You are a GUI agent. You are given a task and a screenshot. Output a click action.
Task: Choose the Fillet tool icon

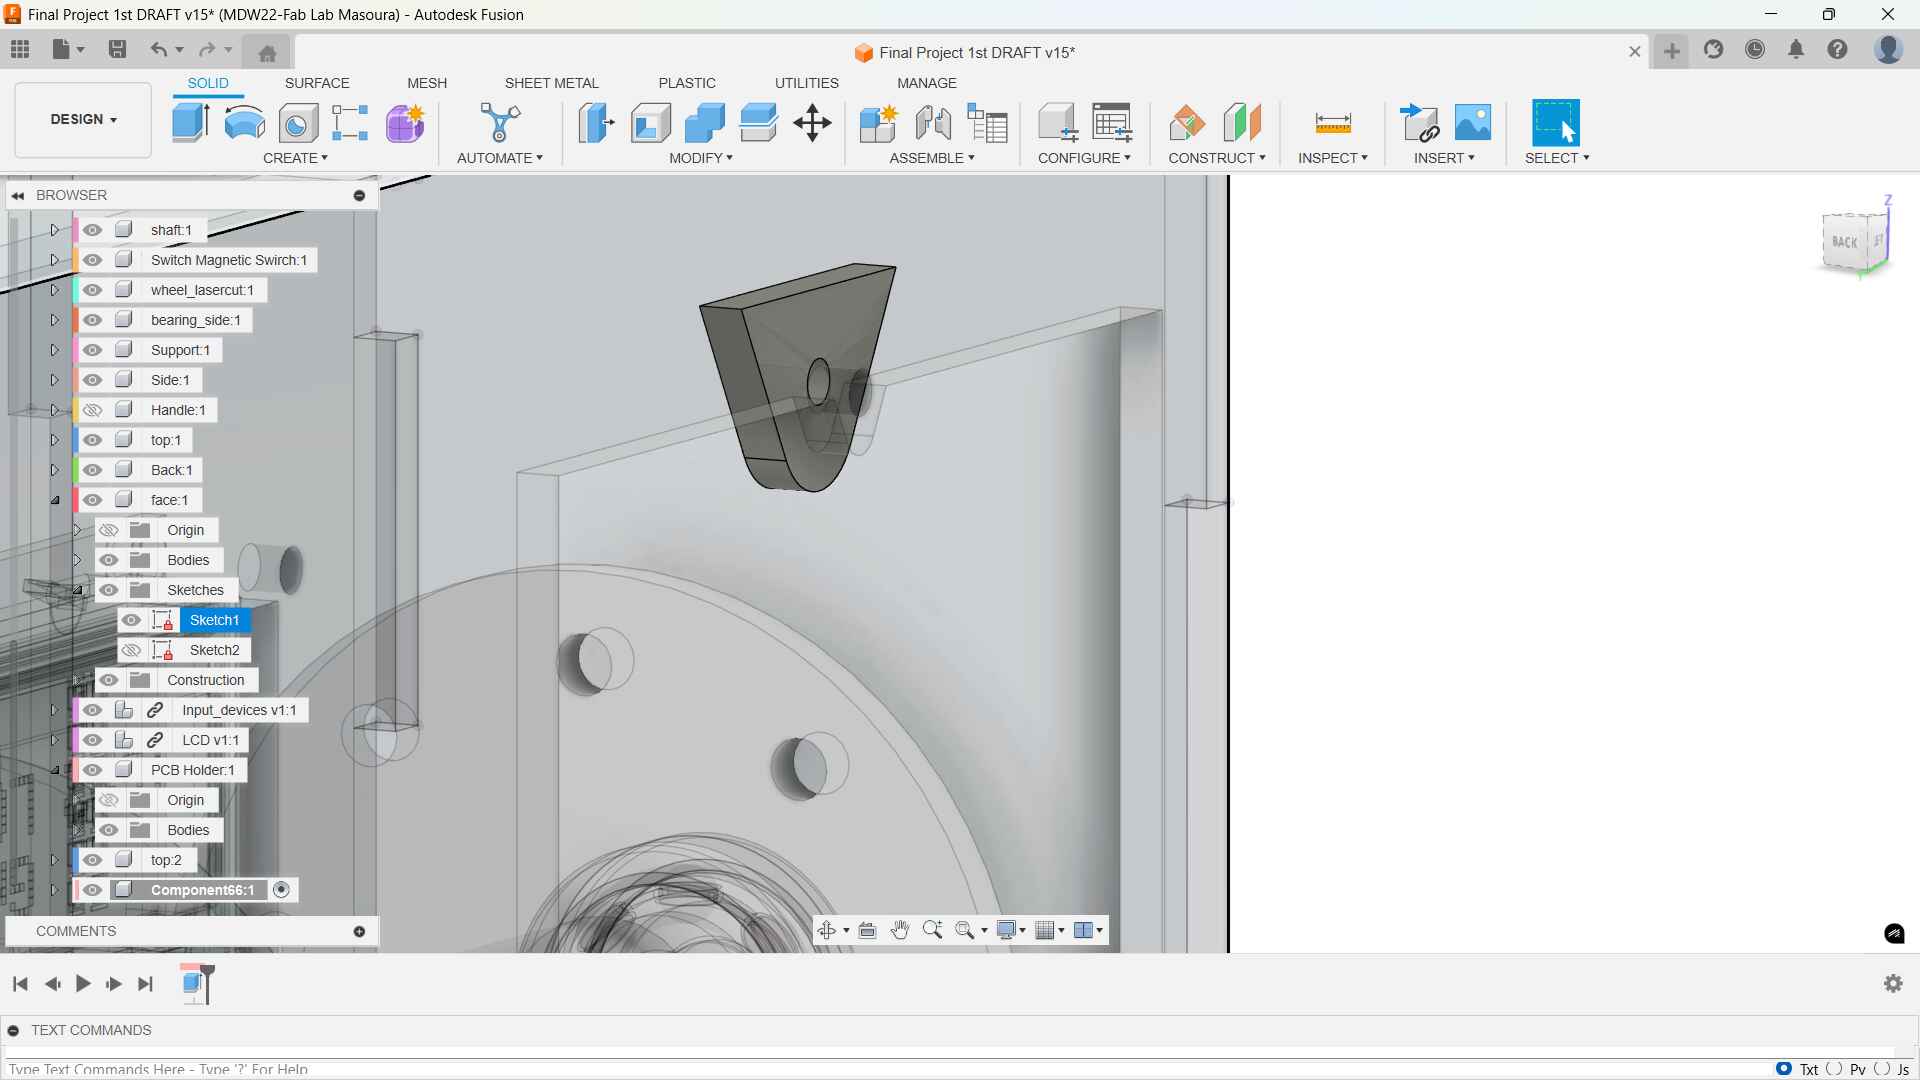tap(651, 123)
